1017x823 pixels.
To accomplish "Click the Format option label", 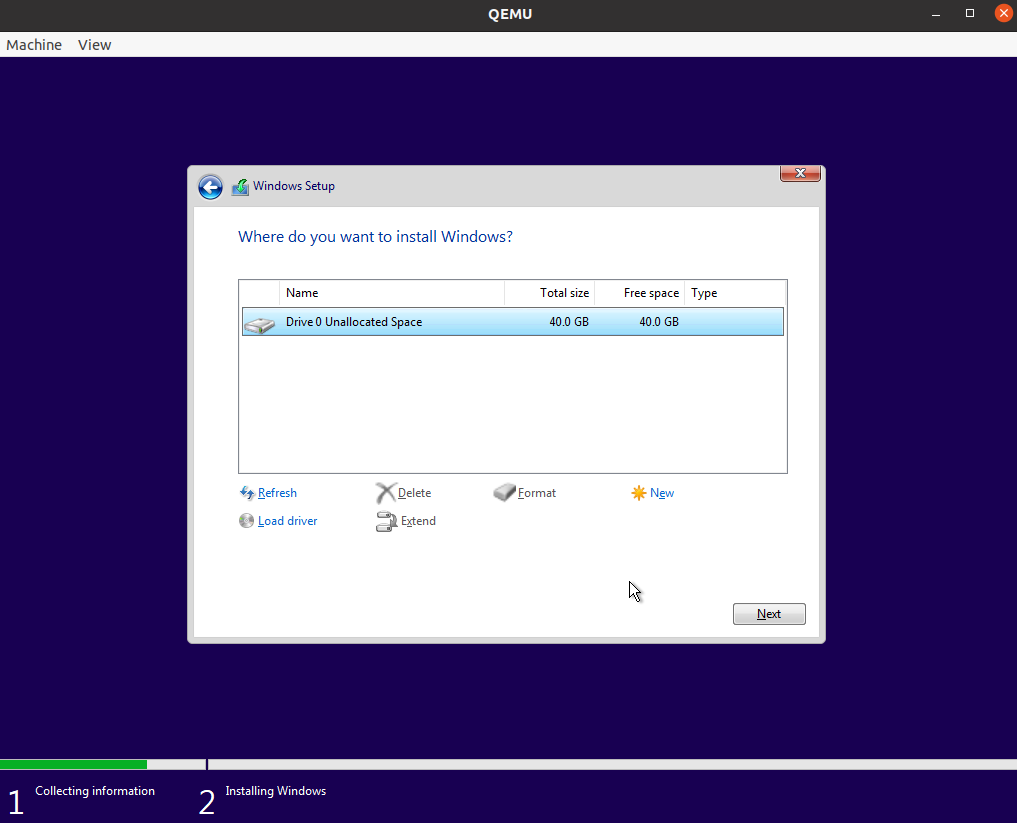I will click(536, 493).
